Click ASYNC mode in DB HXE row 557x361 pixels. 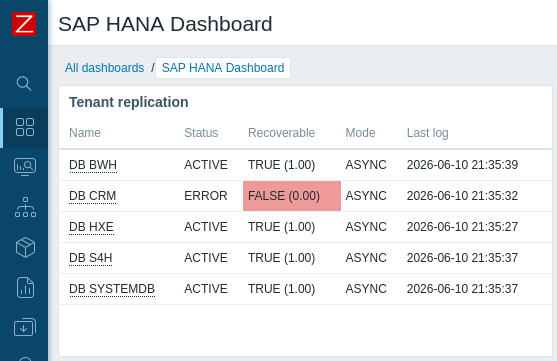coord(366,227)
